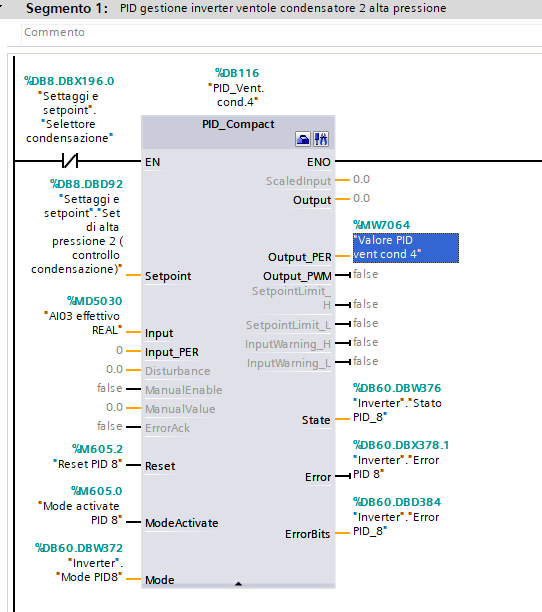This screenshot has width=542, height=612.
Task: Select the %DB116 instance address
Action: pyautogui.click(x=237, y=73)
